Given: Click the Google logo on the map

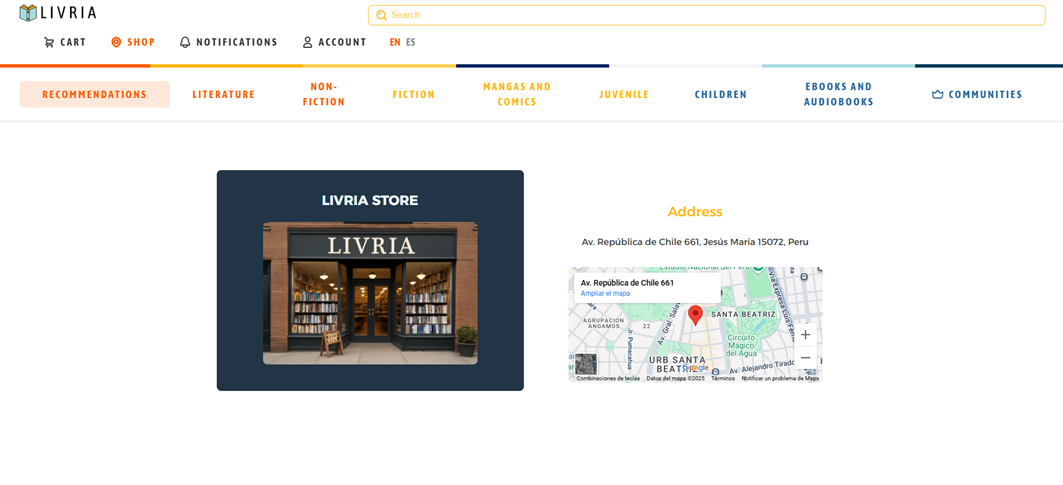Looking at the screenshot, I should pyautogui.click(x=695, y=368).
